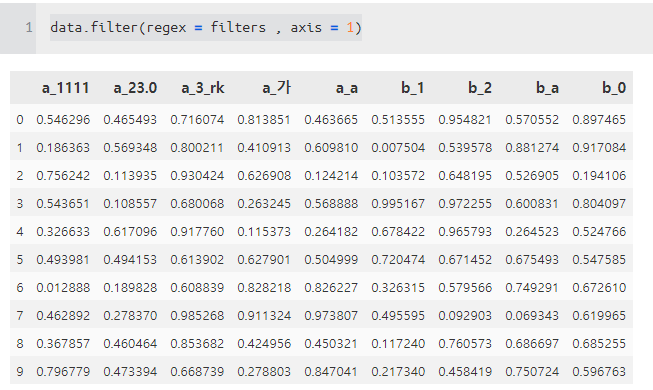Click the column header b_2
This screenshot has height=390, width=653.
coord(480,88)
